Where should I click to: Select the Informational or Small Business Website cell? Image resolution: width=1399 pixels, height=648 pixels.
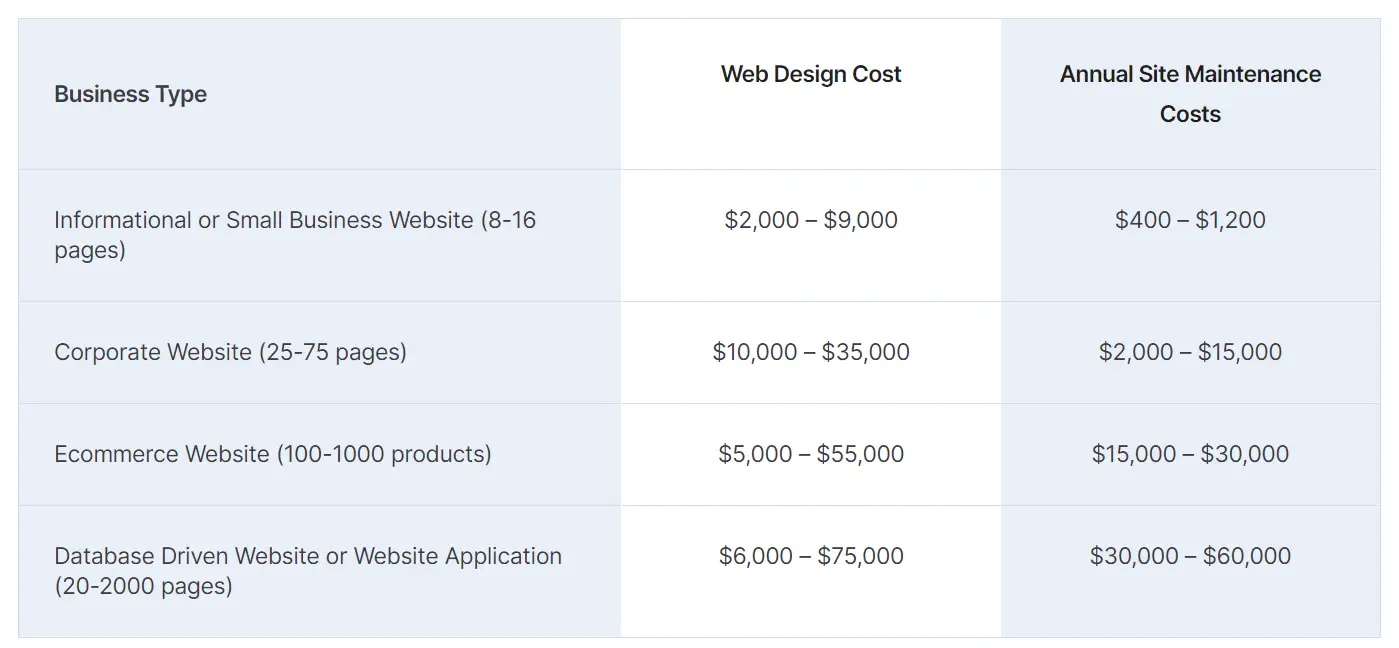pyautogui.click(x=295, y=234)
